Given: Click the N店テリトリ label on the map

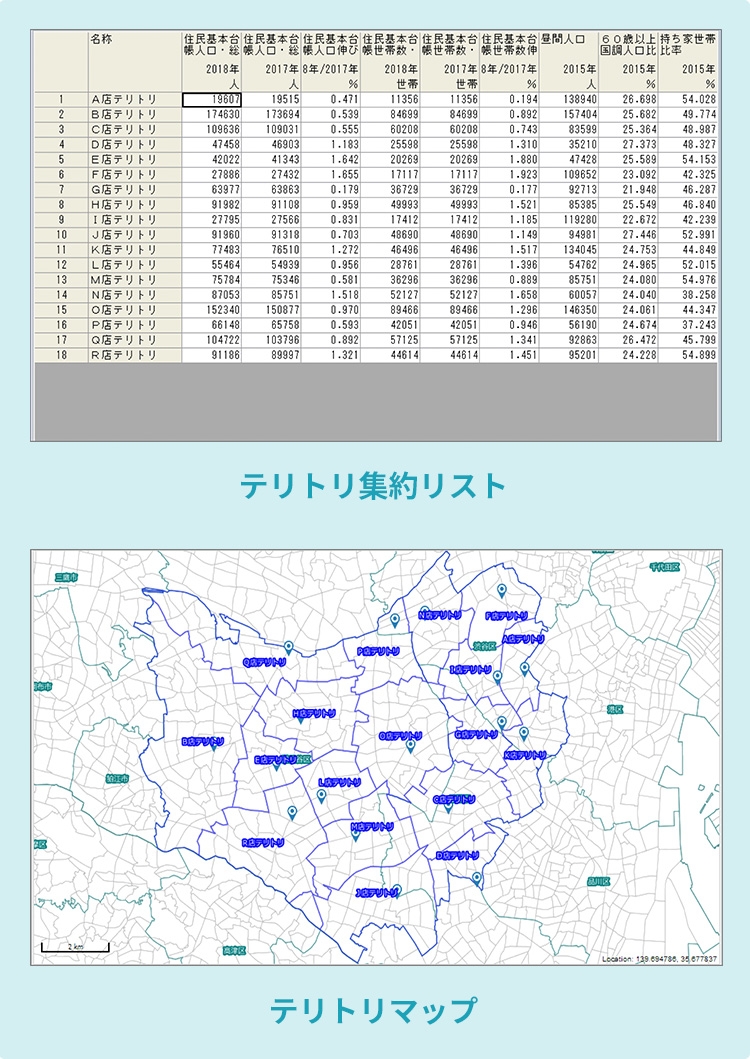Looking at the screenshot, I should (x=441, y=615).
